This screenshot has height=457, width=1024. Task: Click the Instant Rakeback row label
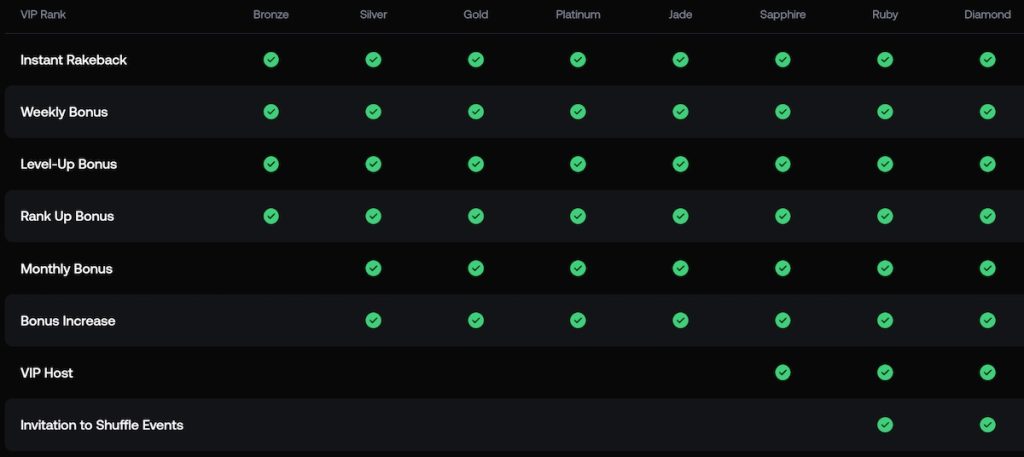pos(74,60)
